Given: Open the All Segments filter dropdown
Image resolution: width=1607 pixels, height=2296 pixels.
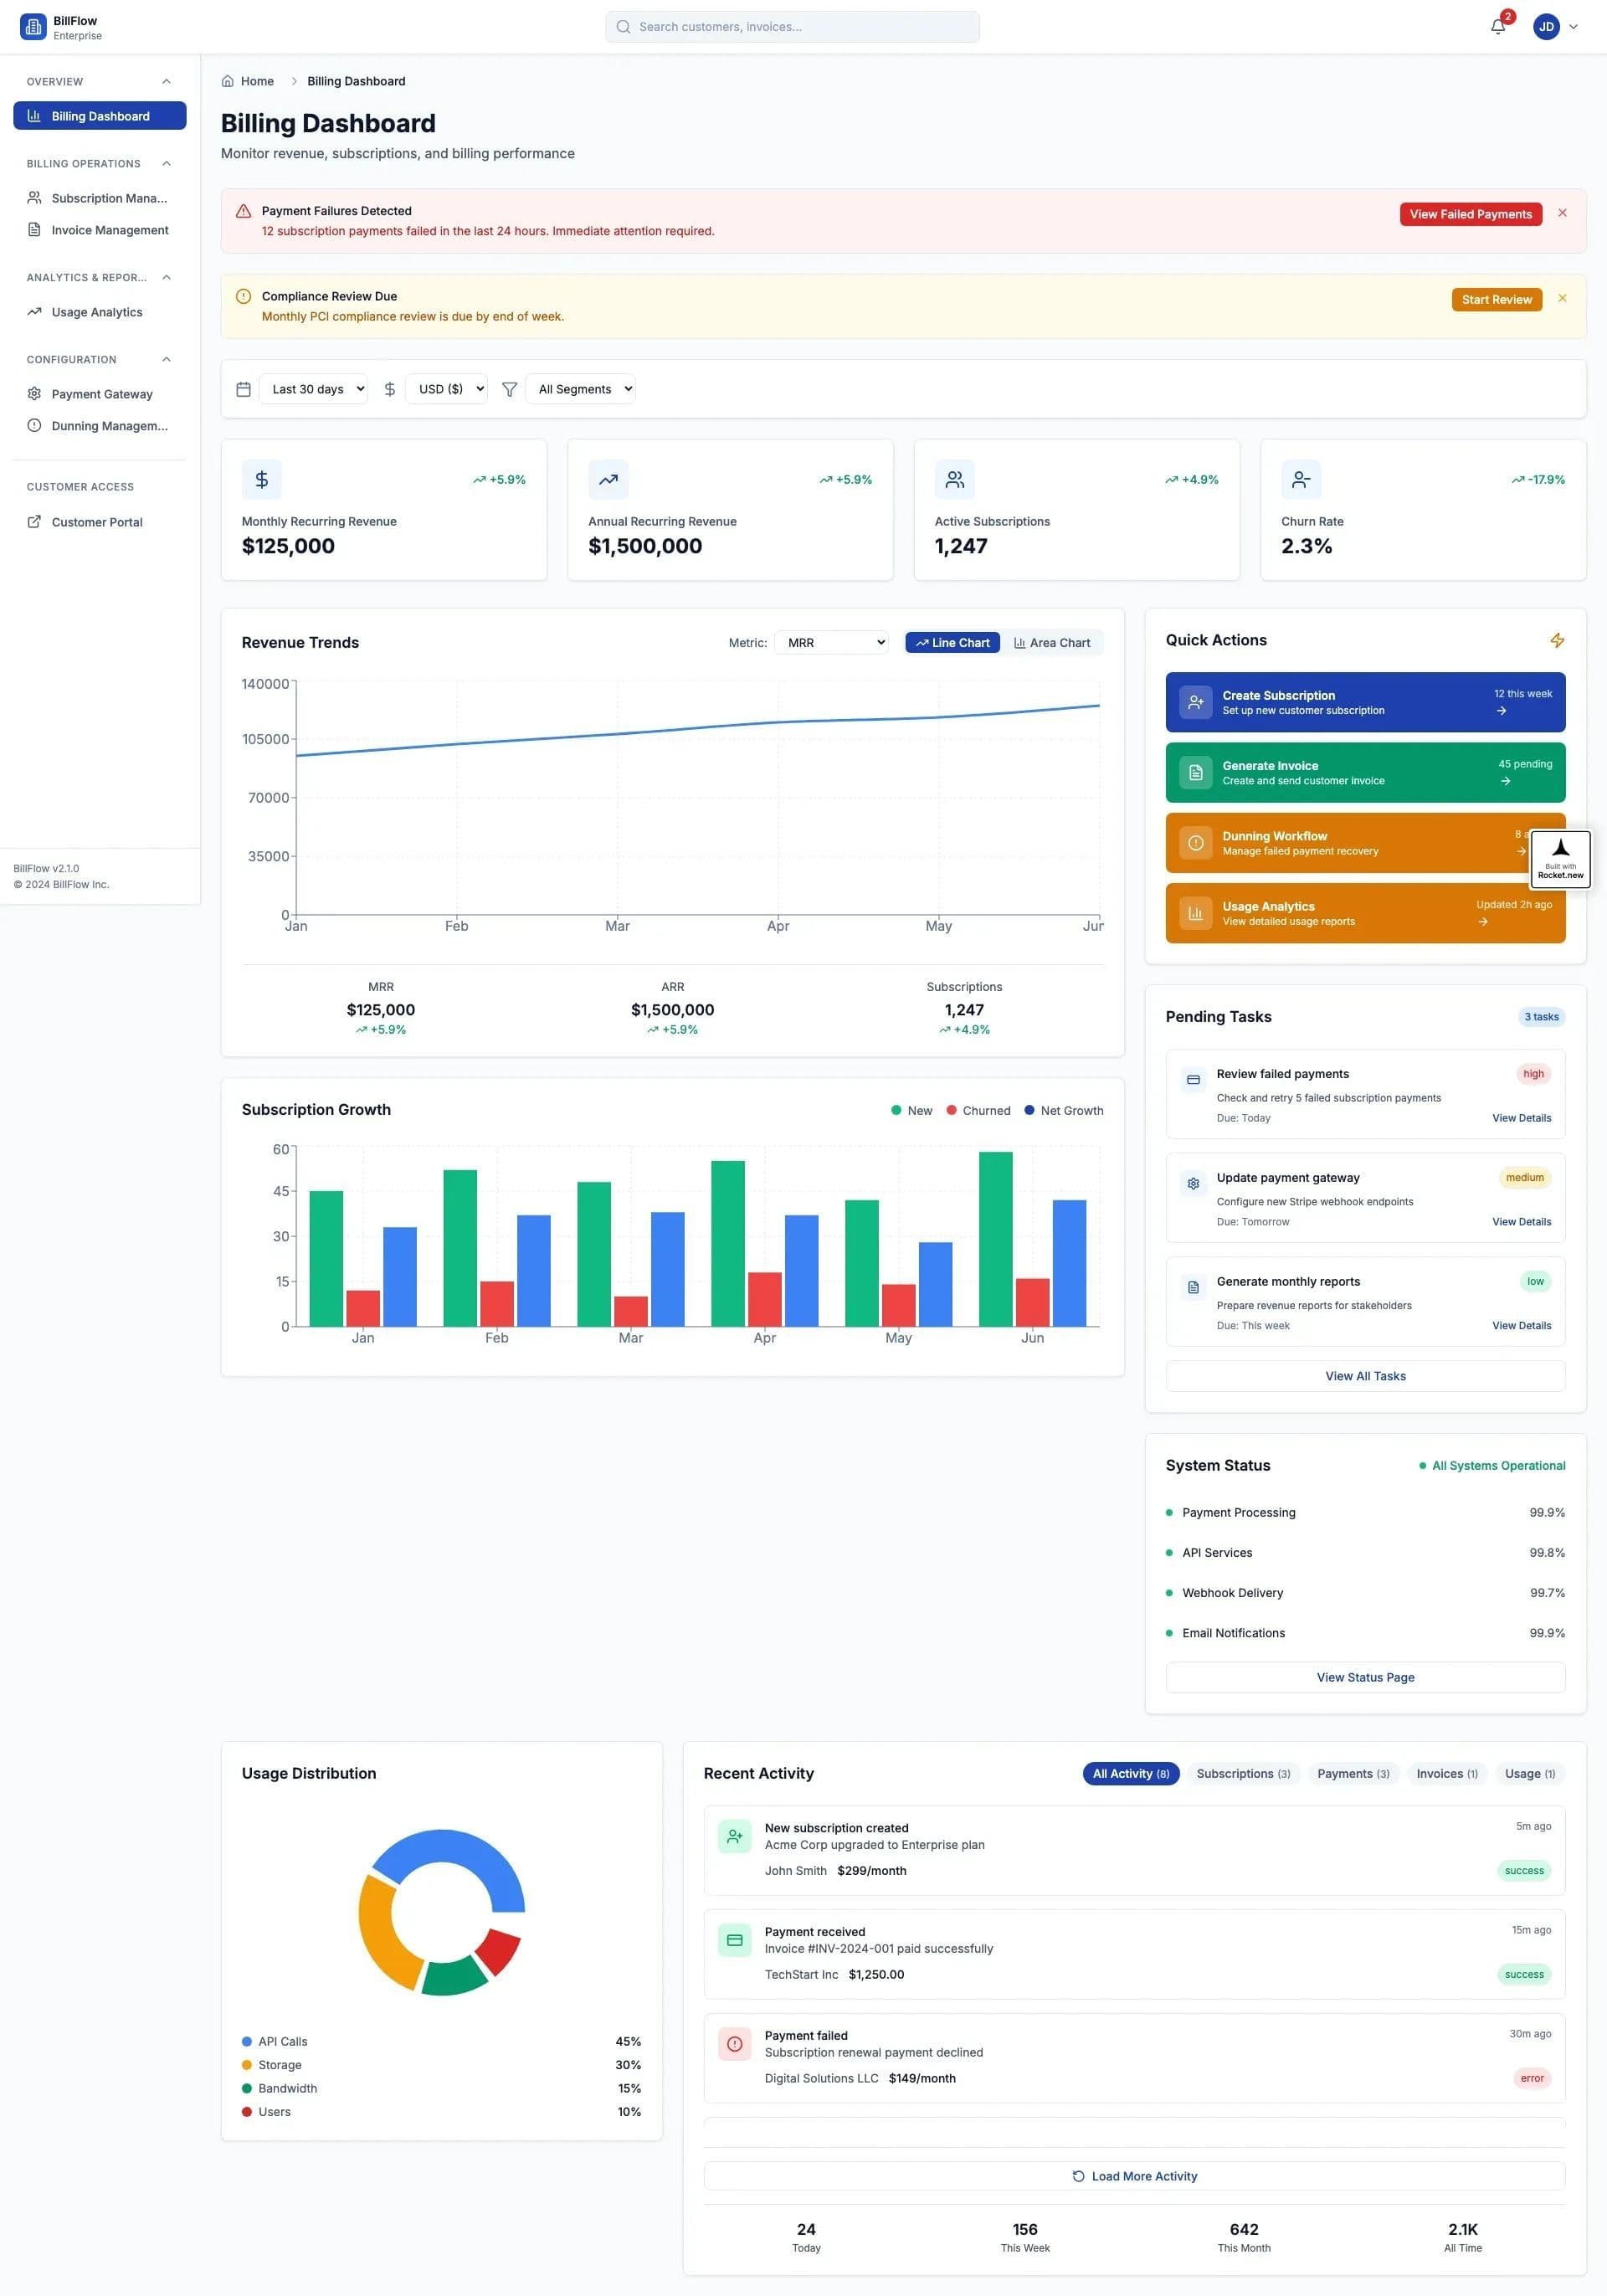Looking at the screenshot, I should point(580,389).
